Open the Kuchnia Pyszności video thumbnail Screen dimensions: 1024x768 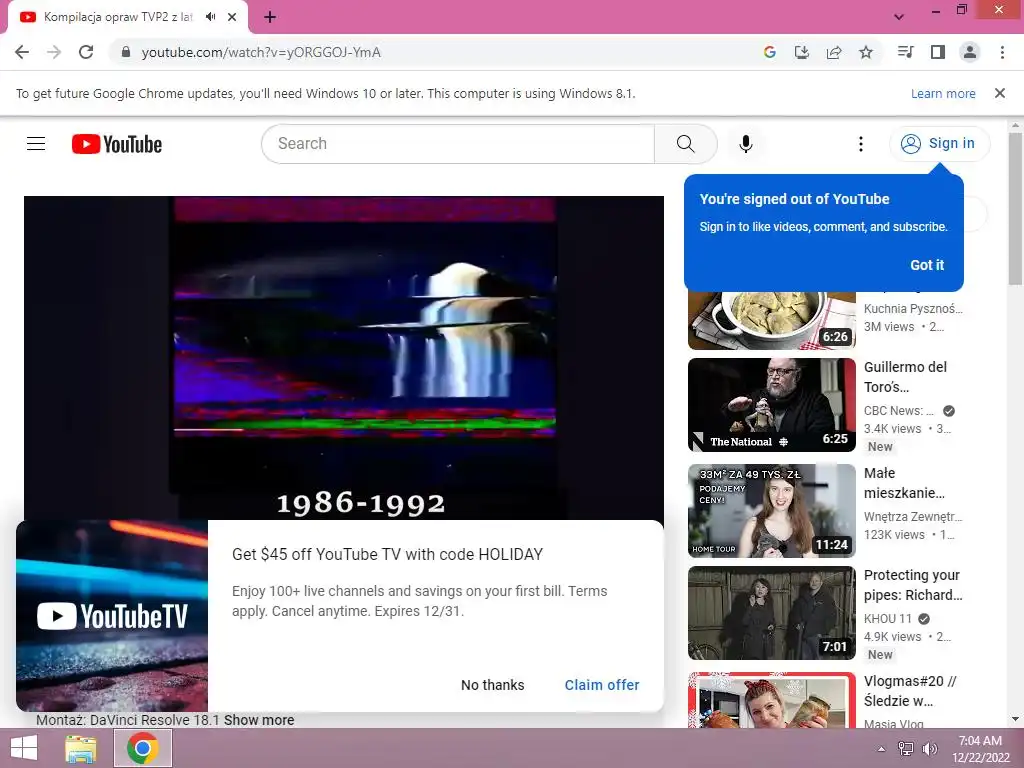(x=771, y=321)
